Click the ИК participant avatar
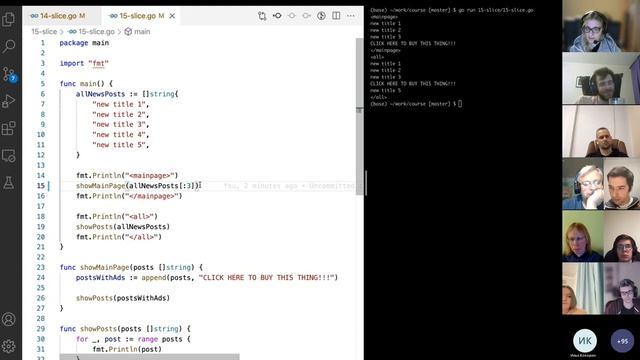640x360 pixels. 585,341
